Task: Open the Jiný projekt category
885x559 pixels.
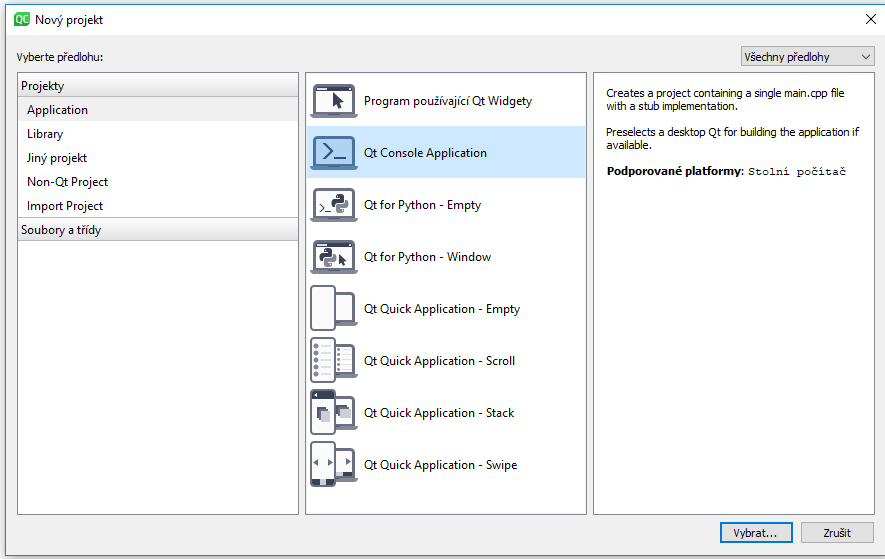Action: click(57, 158)
